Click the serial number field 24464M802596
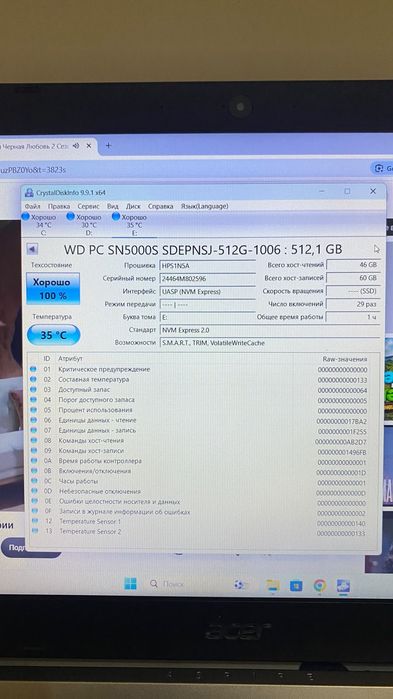This screenshot has height=699, width=393. pos(208,278)
